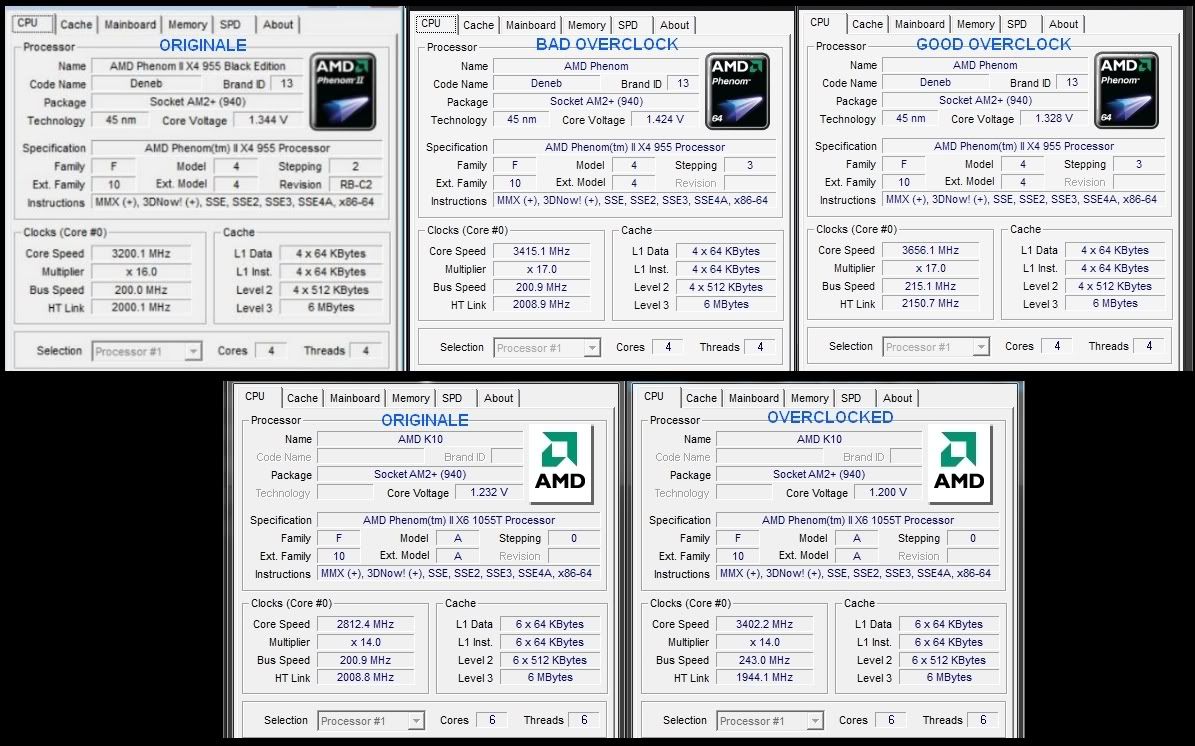Click the Core Voltage value 1.344 V
Screen dimensions: 1195x746
pyautogui.click(x=268, y=120)
